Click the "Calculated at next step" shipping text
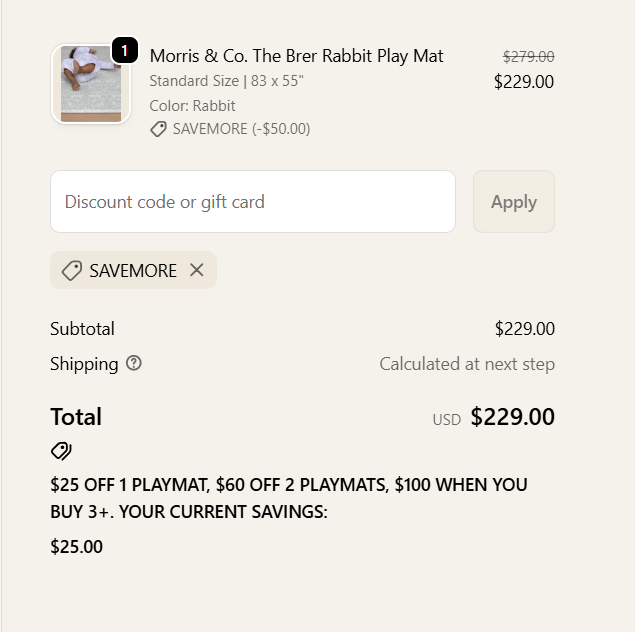The width and height of the screenshot is (635, 632). pyautogui.click(x=467, y=364)
